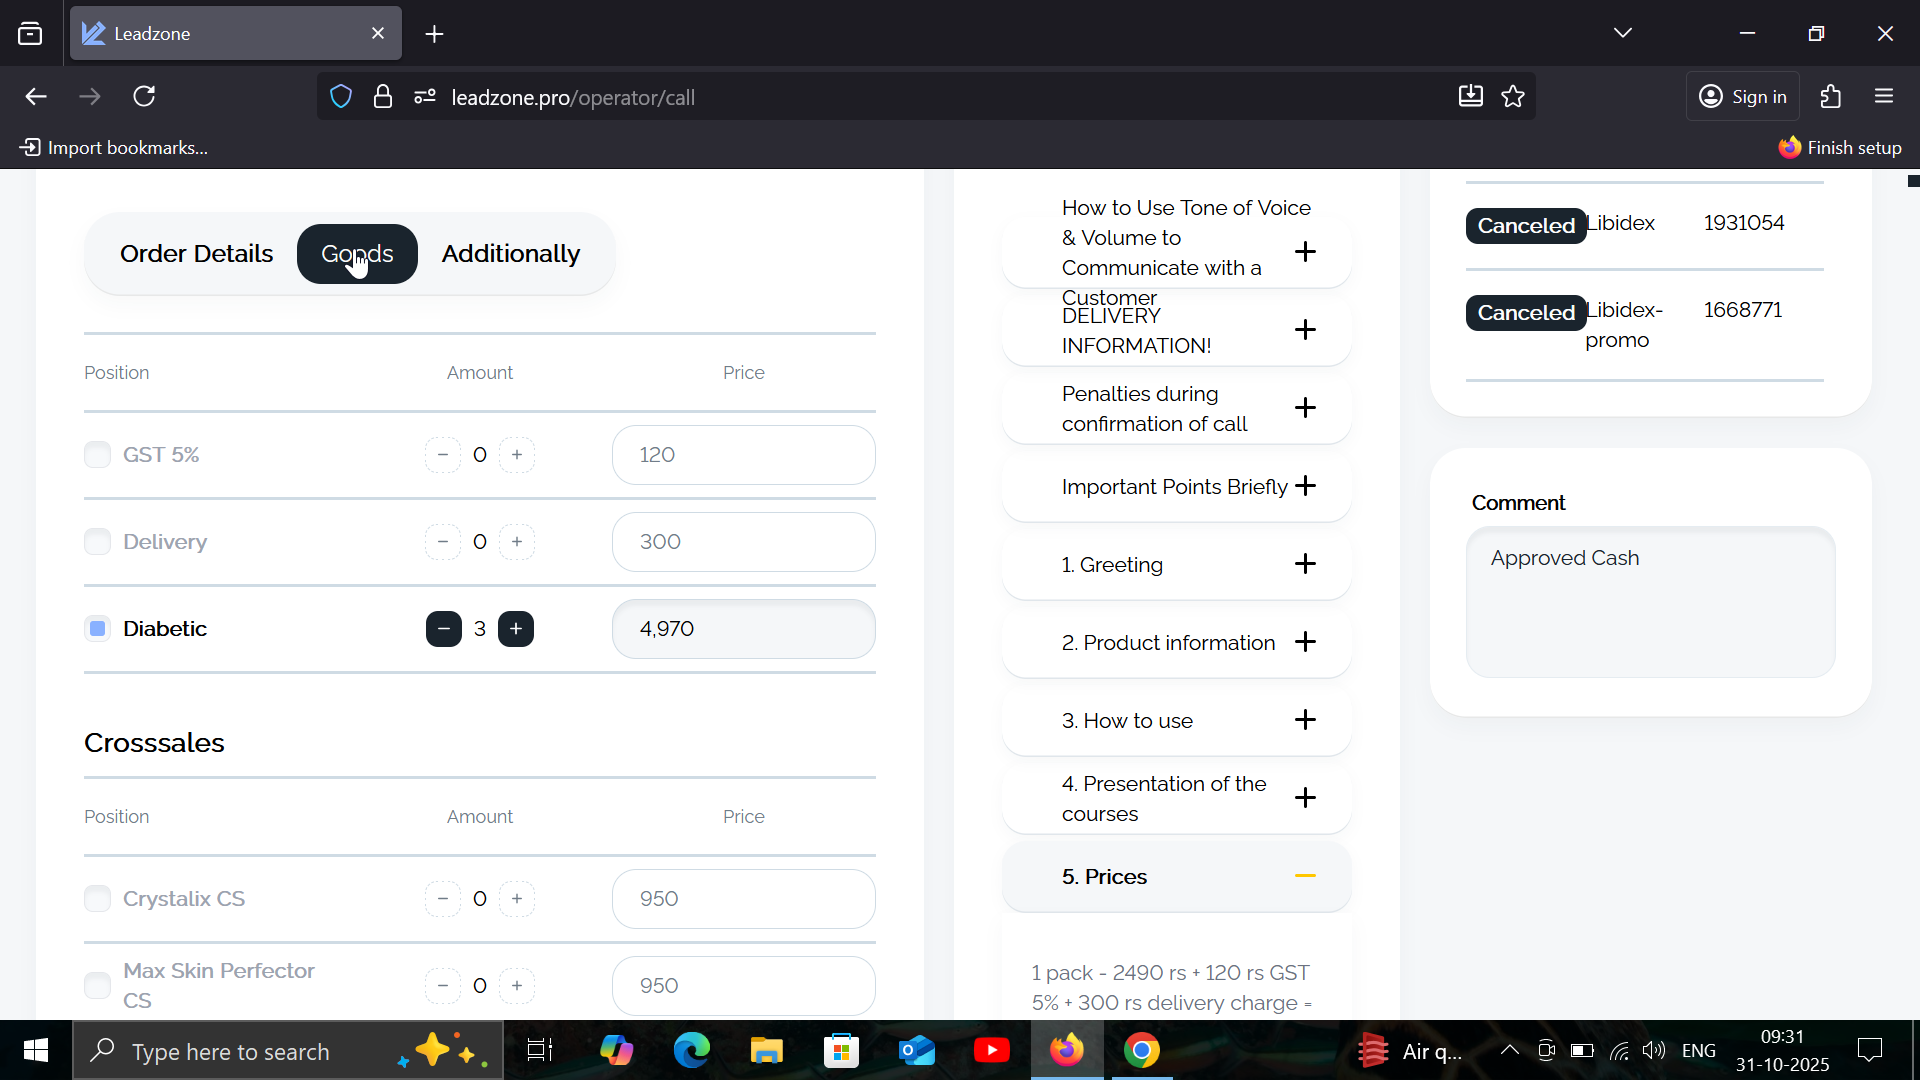Click the Comment text field
The width and height of the screenshot is (1920, 1080).
(1650, 602)
